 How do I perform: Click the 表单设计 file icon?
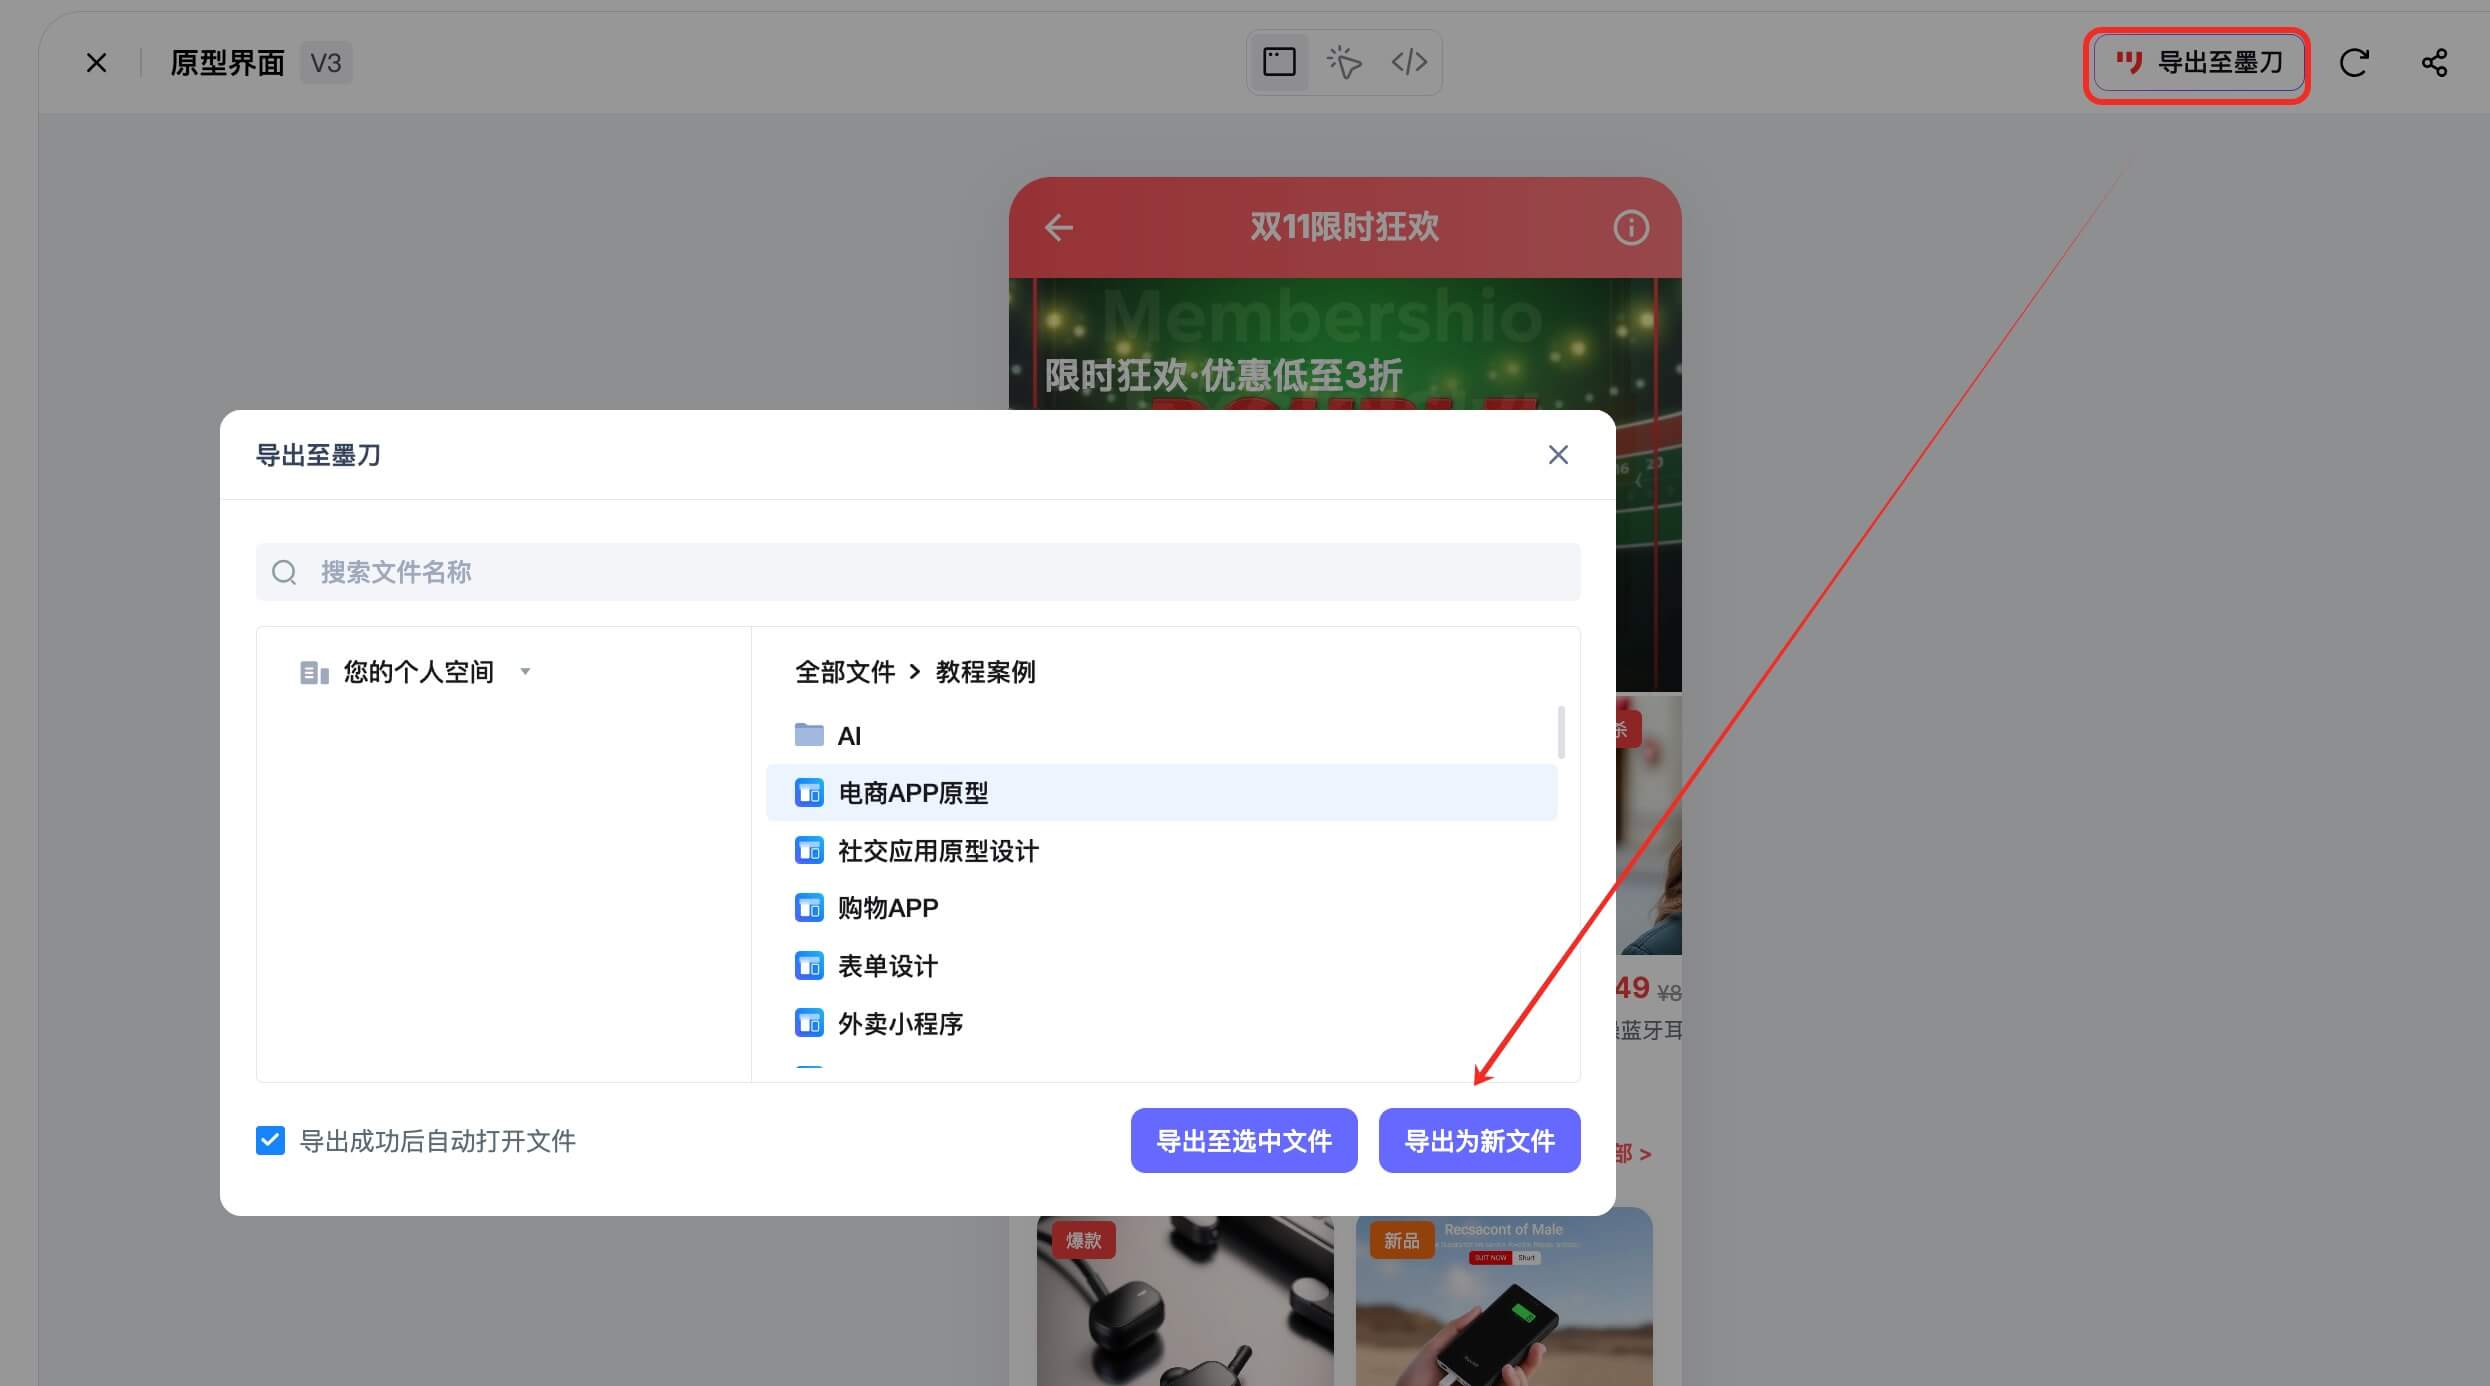pyautogui.click(x=809, y=966)
